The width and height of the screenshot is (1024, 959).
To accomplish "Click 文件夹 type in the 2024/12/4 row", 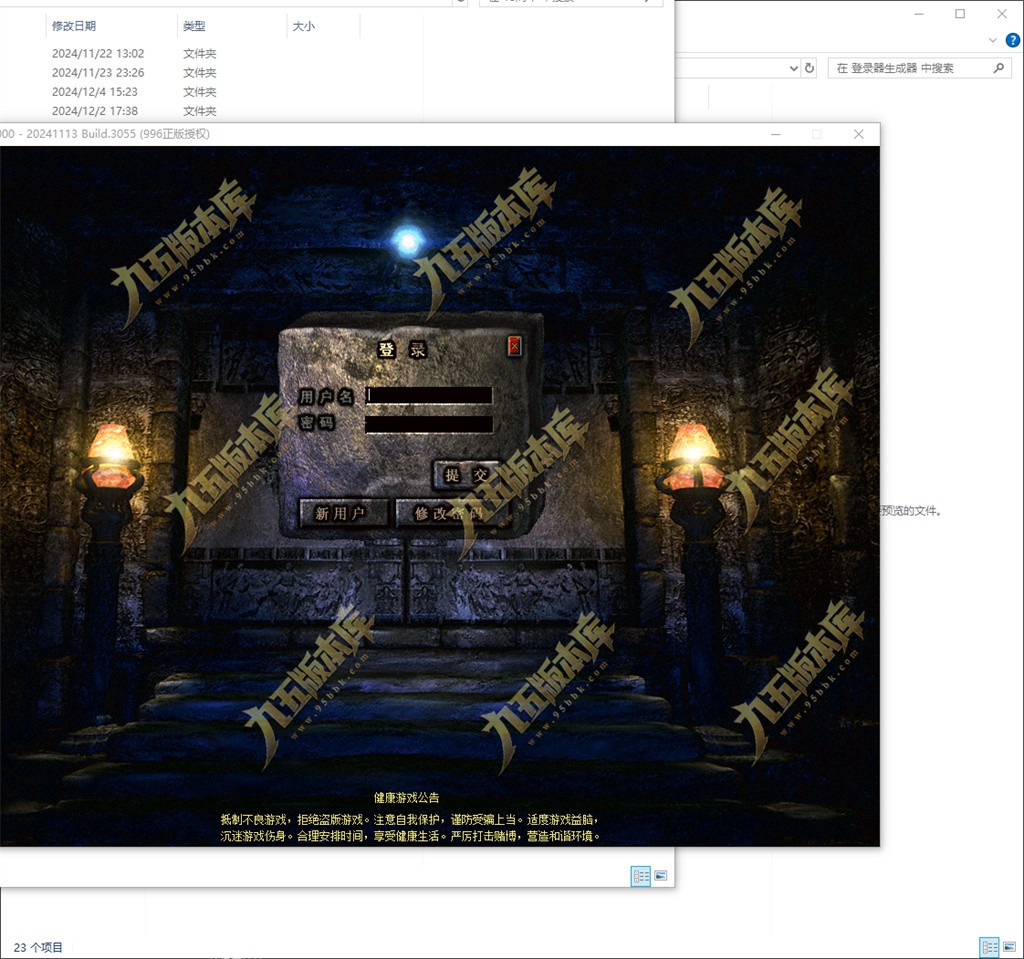I will tap(199, 91).
